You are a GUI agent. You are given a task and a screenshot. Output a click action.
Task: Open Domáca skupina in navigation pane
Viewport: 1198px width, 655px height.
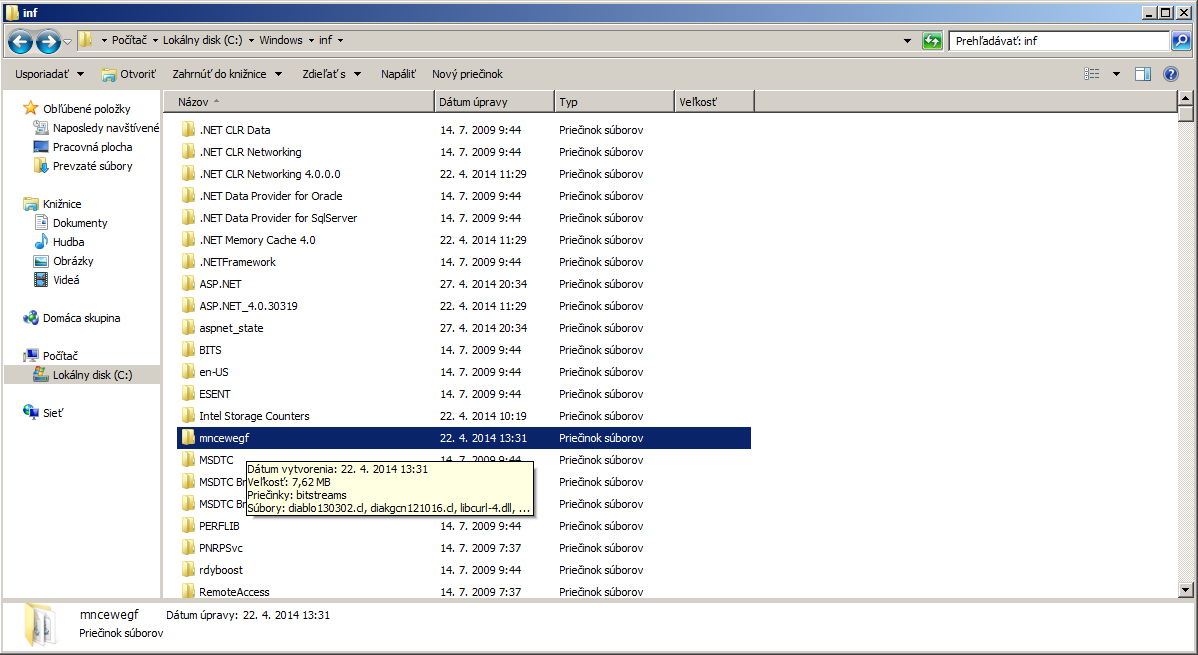[x=80, y=318]
